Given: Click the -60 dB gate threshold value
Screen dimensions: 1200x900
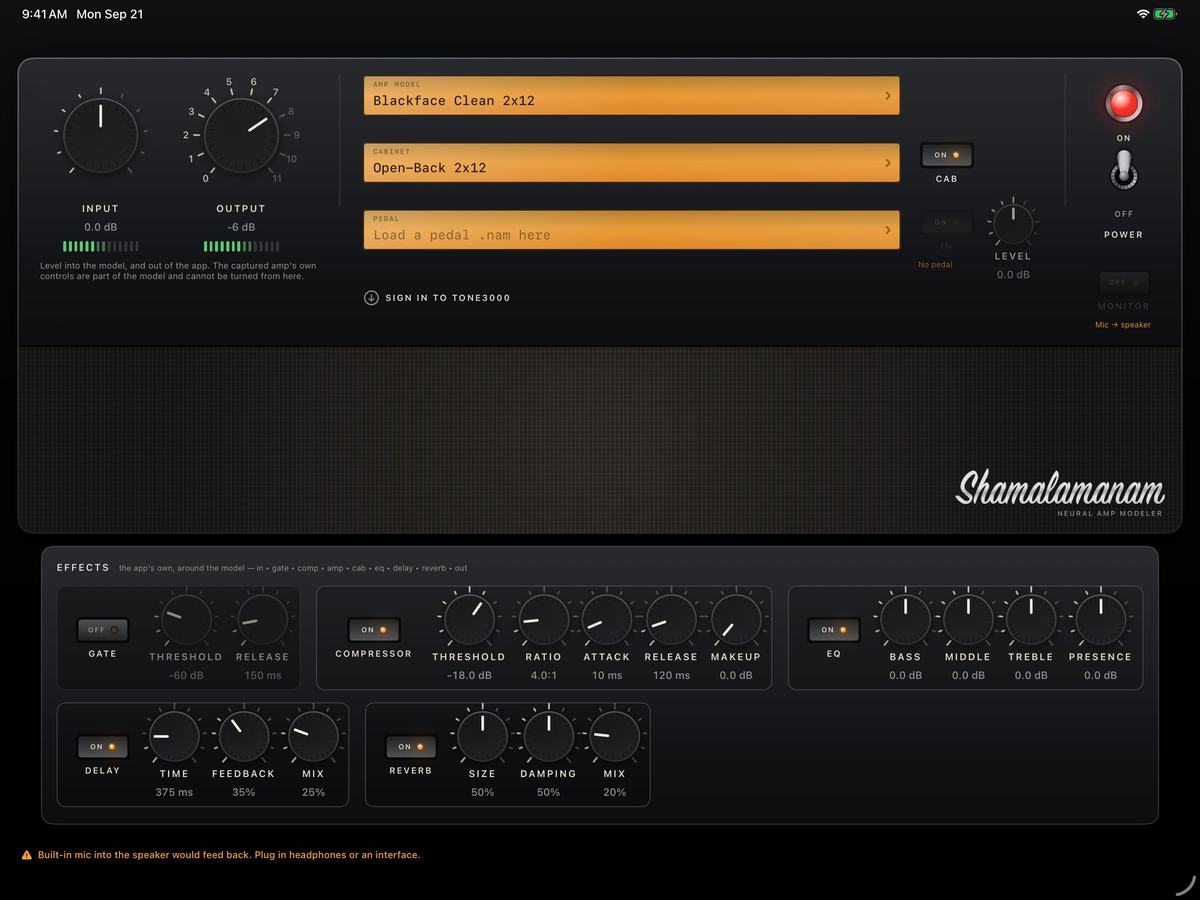Looking at the screenshot, I should coord(186,675).
